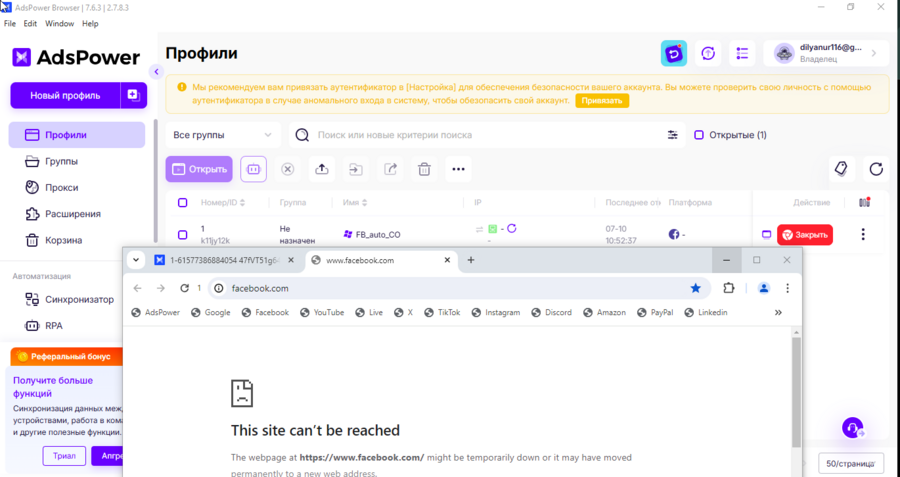900x477 pixels.
Task: Click the Новый профиль button
Action: 65,96
